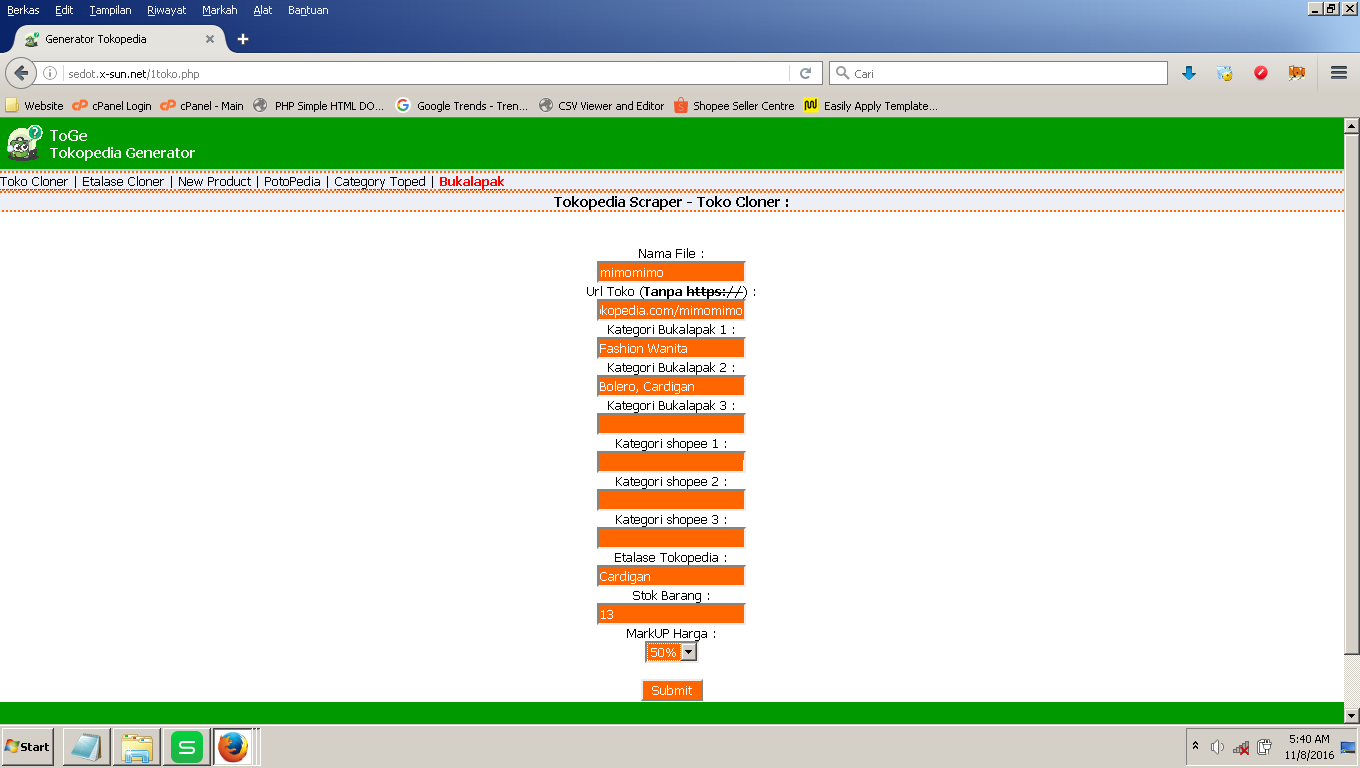This screenshot has width=1360, height=768.
Task: Close the Generator Tokopedia tab
Action: (x=210, y=39)
